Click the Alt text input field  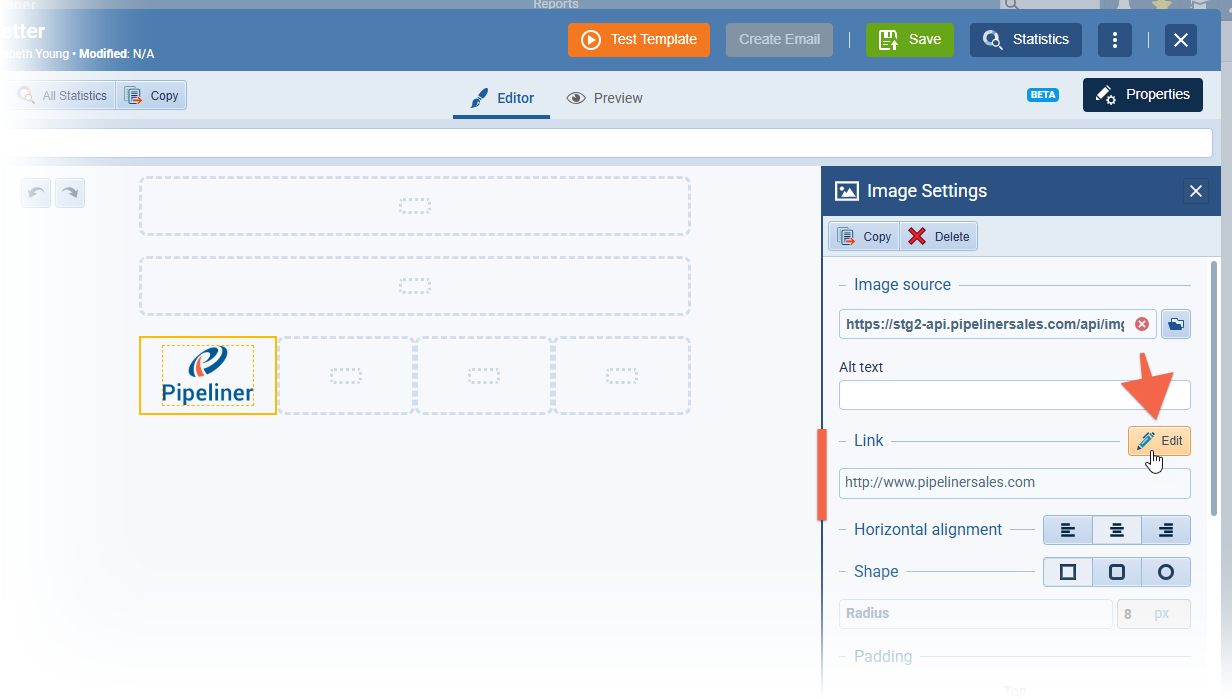point(1014,395)
